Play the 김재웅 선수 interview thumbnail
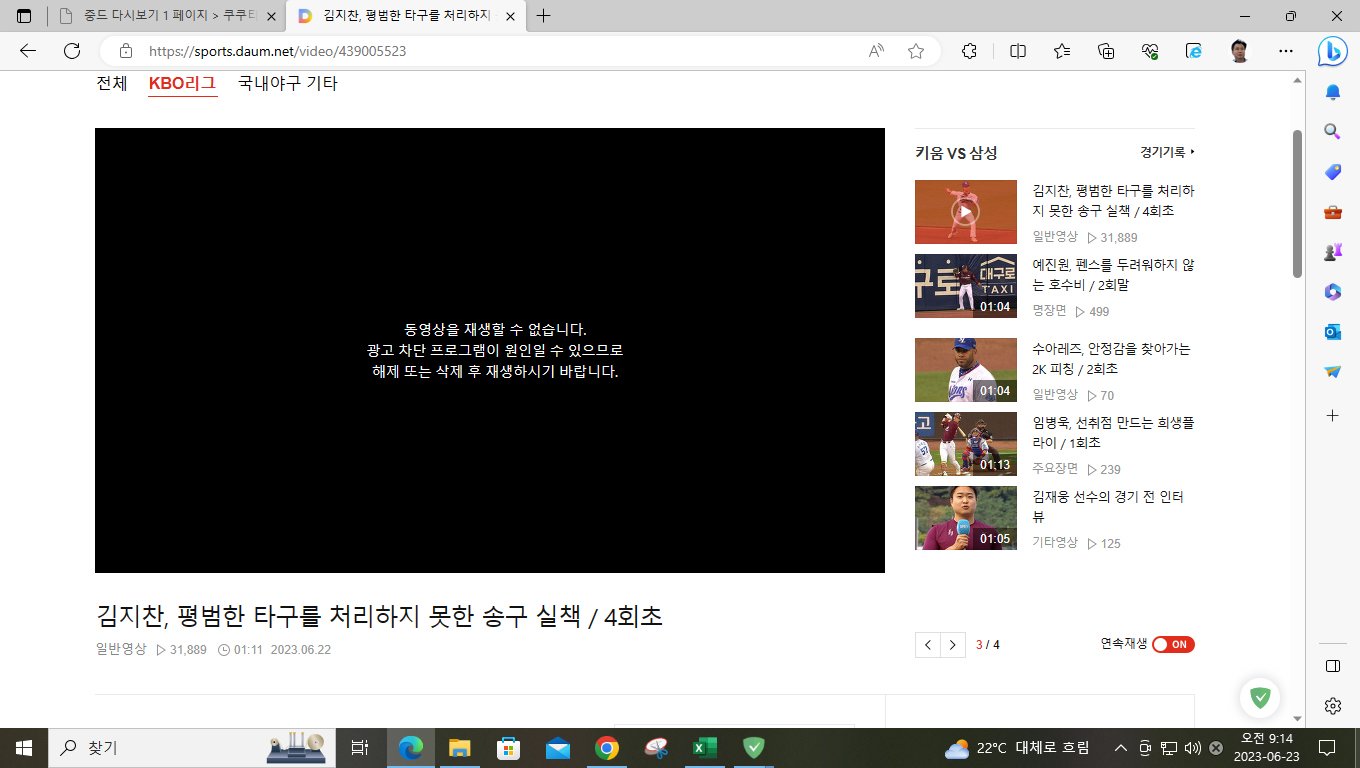 965,518
